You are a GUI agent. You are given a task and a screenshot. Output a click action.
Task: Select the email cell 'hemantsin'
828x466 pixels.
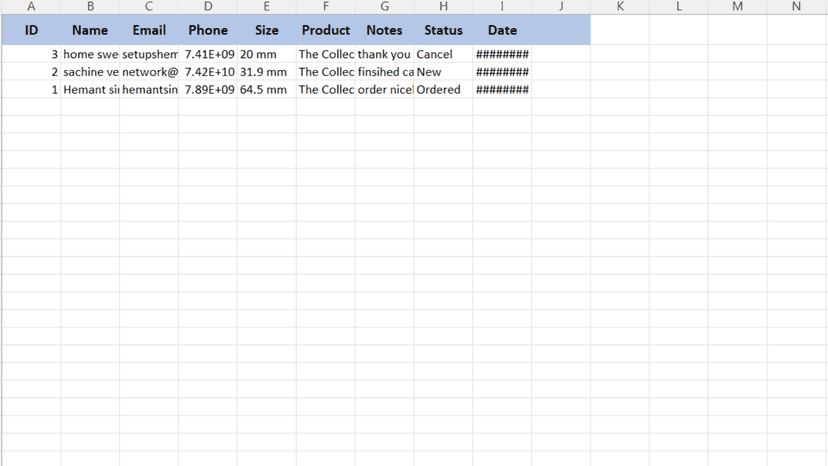[x=149, y=89]
